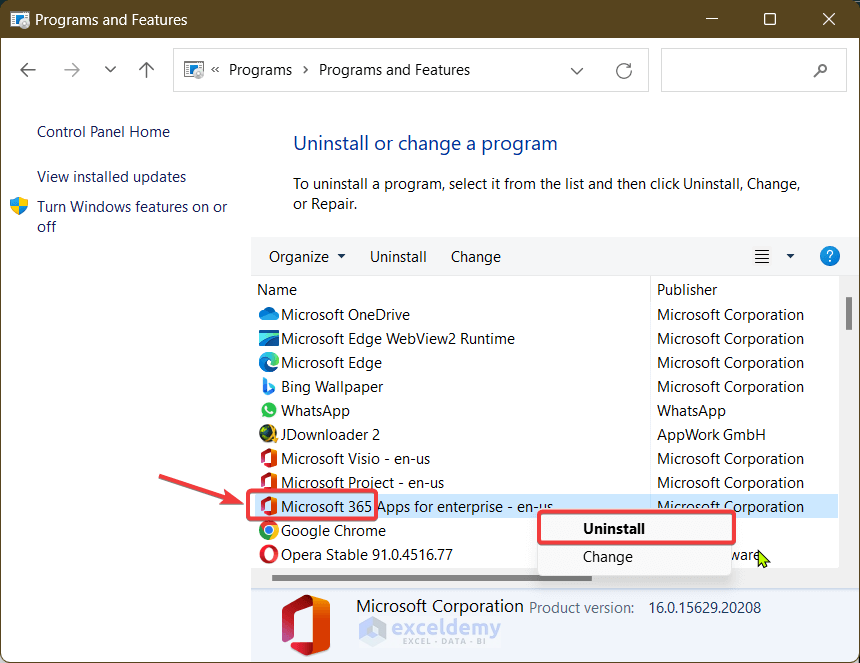Click the Microsoft OneDrive cloud icon
The width and height of the screenshot is (860, 663).
click(268, 315)
